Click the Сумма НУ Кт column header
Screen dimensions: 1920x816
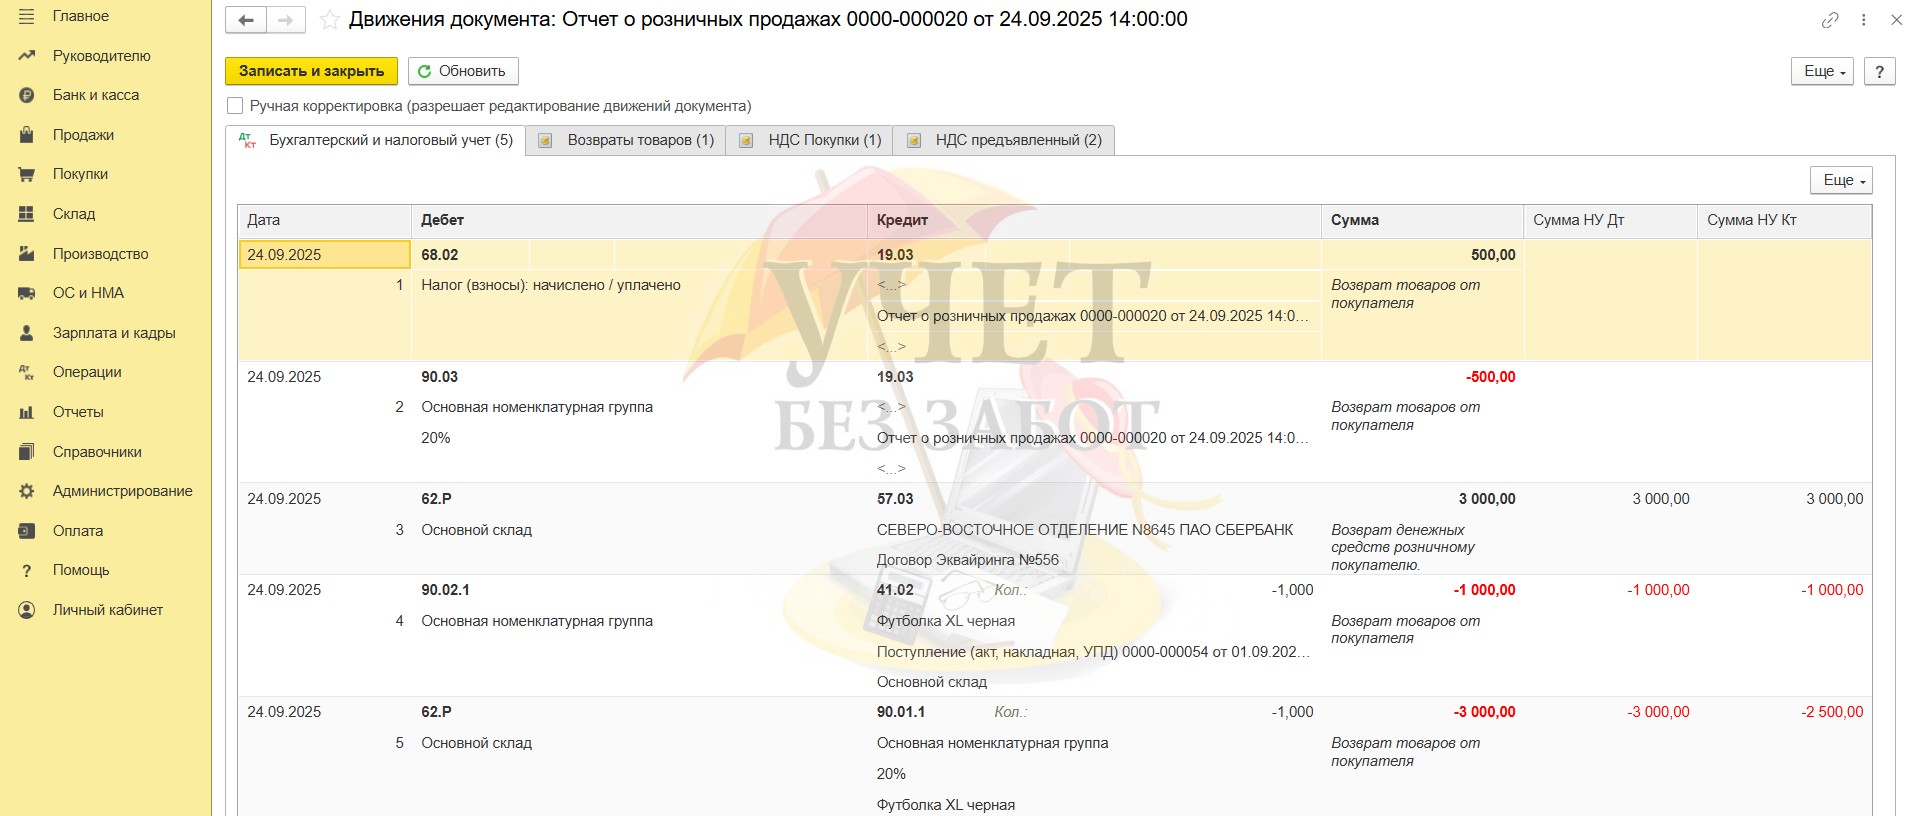point(1784,220)
